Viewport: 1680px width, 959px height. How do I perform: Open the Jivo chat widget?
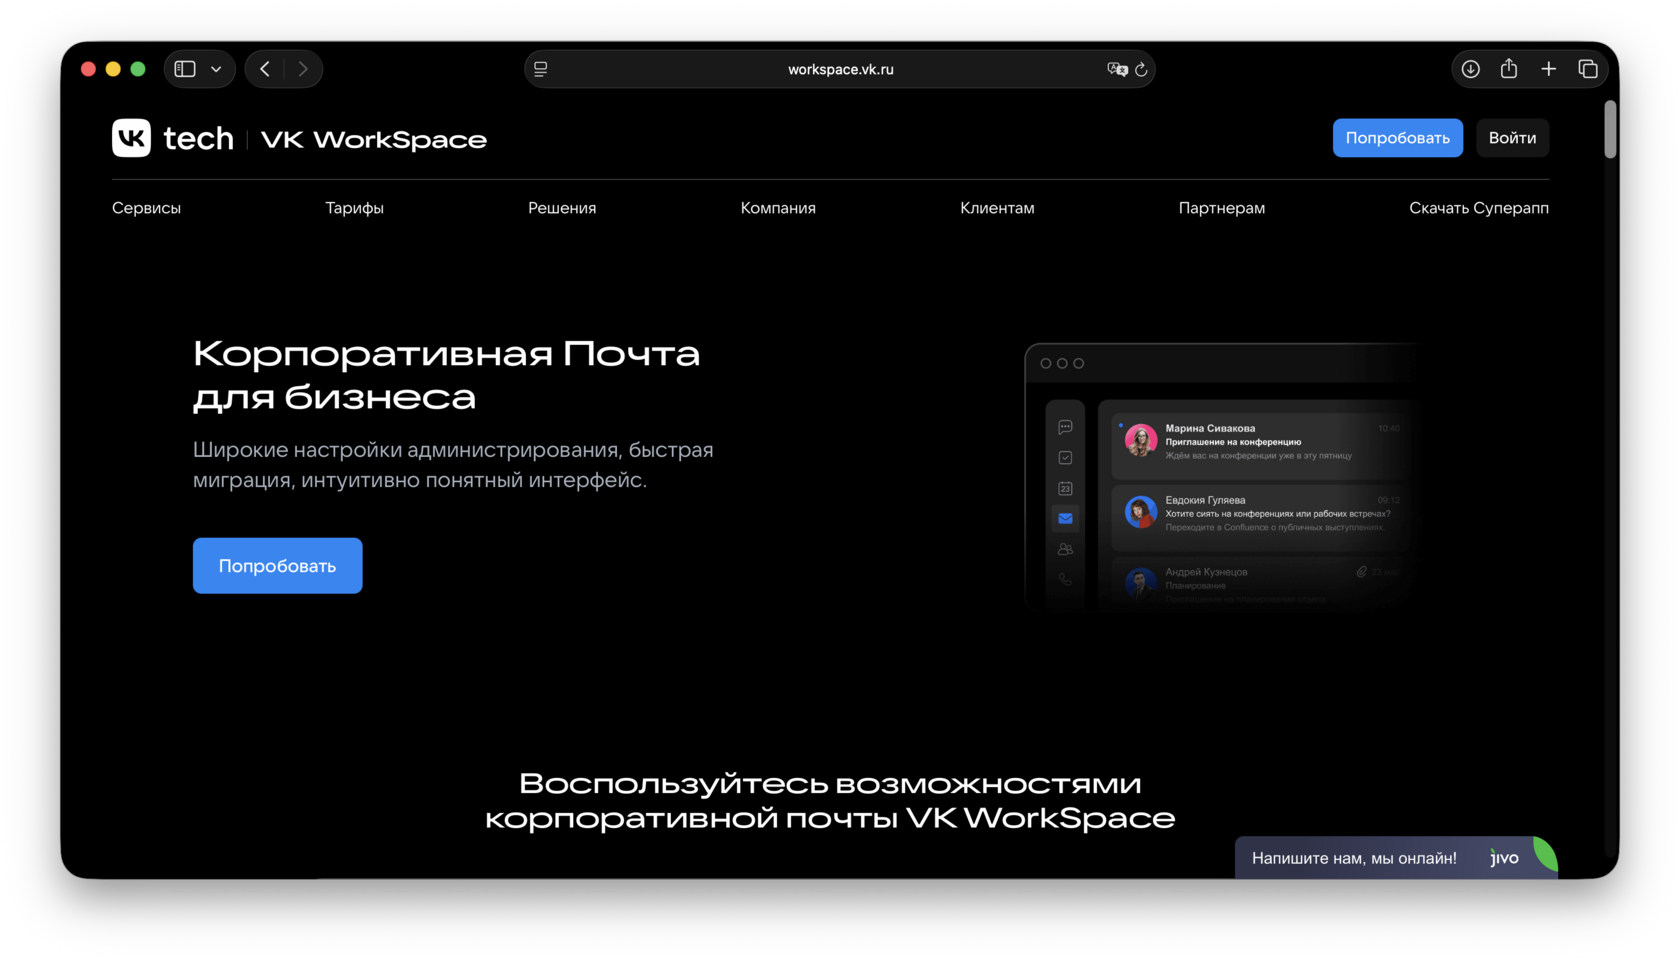(x=1396, y=858)
